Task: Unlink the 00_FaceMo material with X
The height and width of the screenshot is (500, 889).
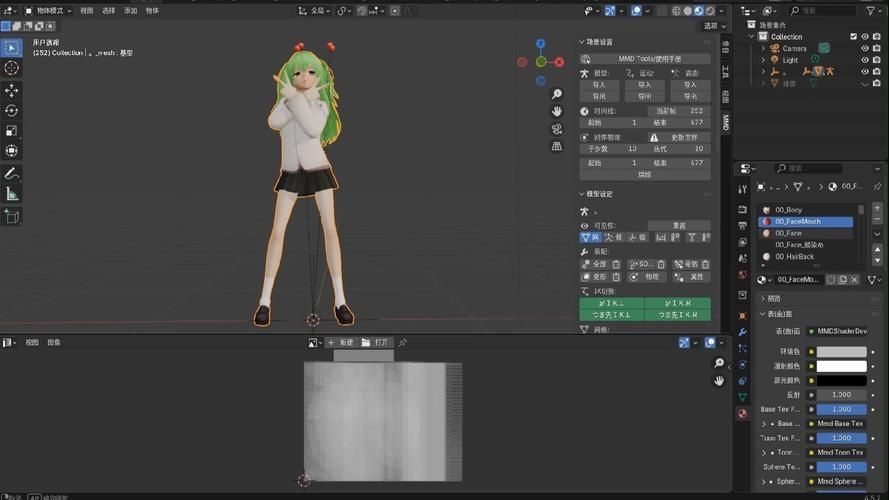Action: click(x=854, y=280)
